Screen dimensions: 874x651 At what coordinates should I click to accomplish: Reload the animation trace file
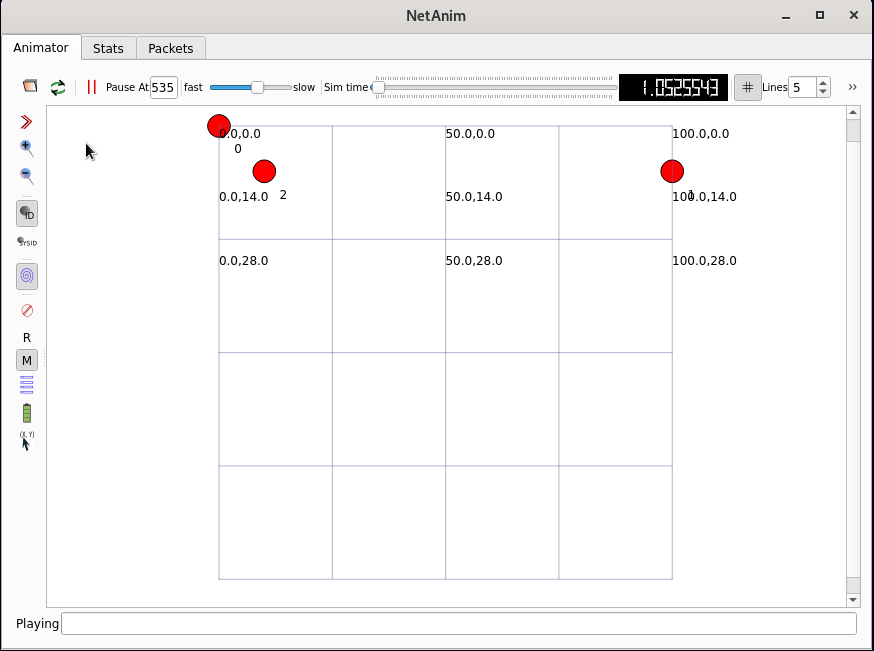point(58,88)
